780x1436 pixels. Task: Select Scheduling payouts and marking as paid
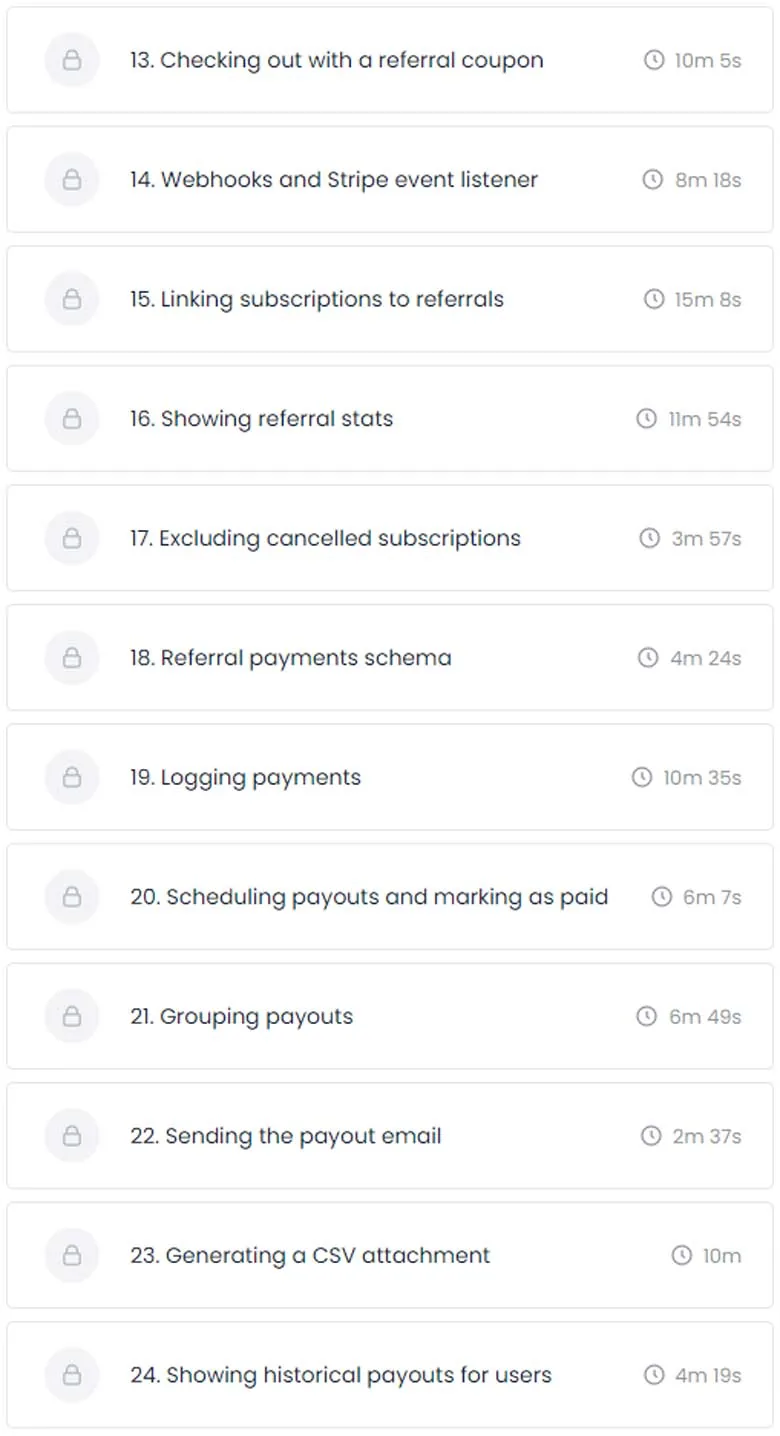pyautogui.click(x=390, y=897)
